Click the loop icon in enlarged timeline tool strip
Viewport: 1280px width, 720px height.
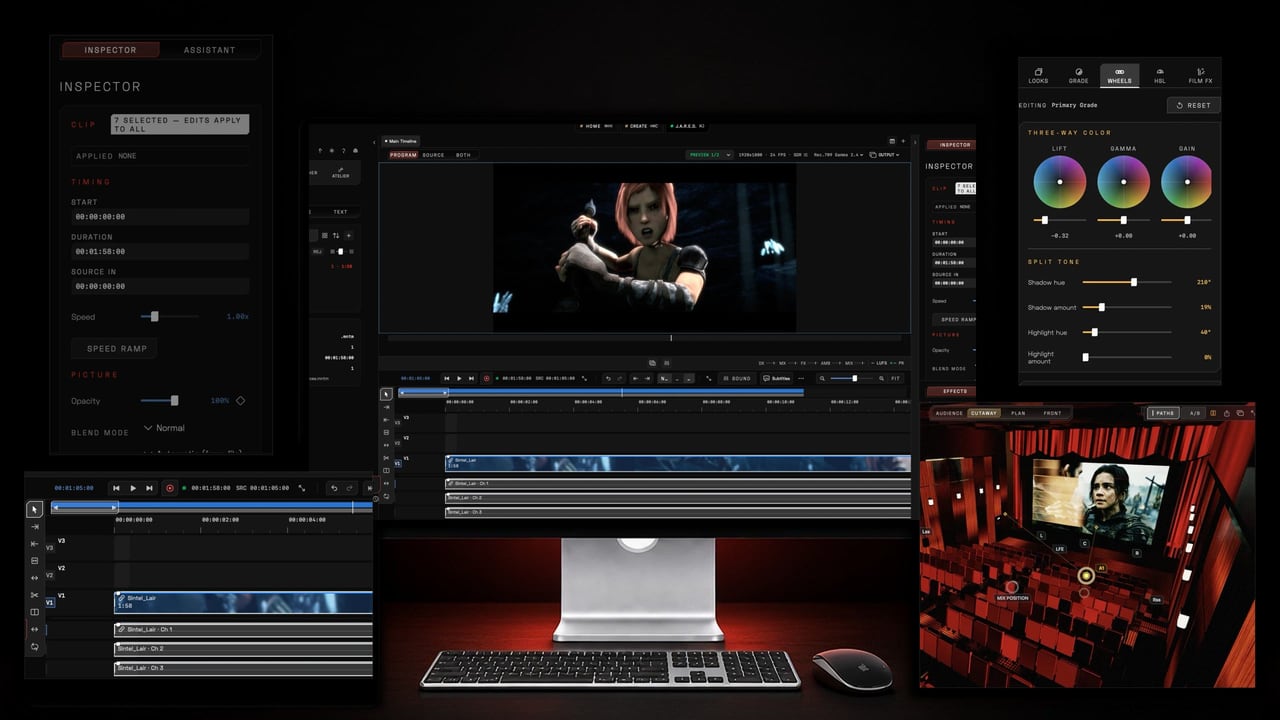pyautogui.click(x=35, y=646)
